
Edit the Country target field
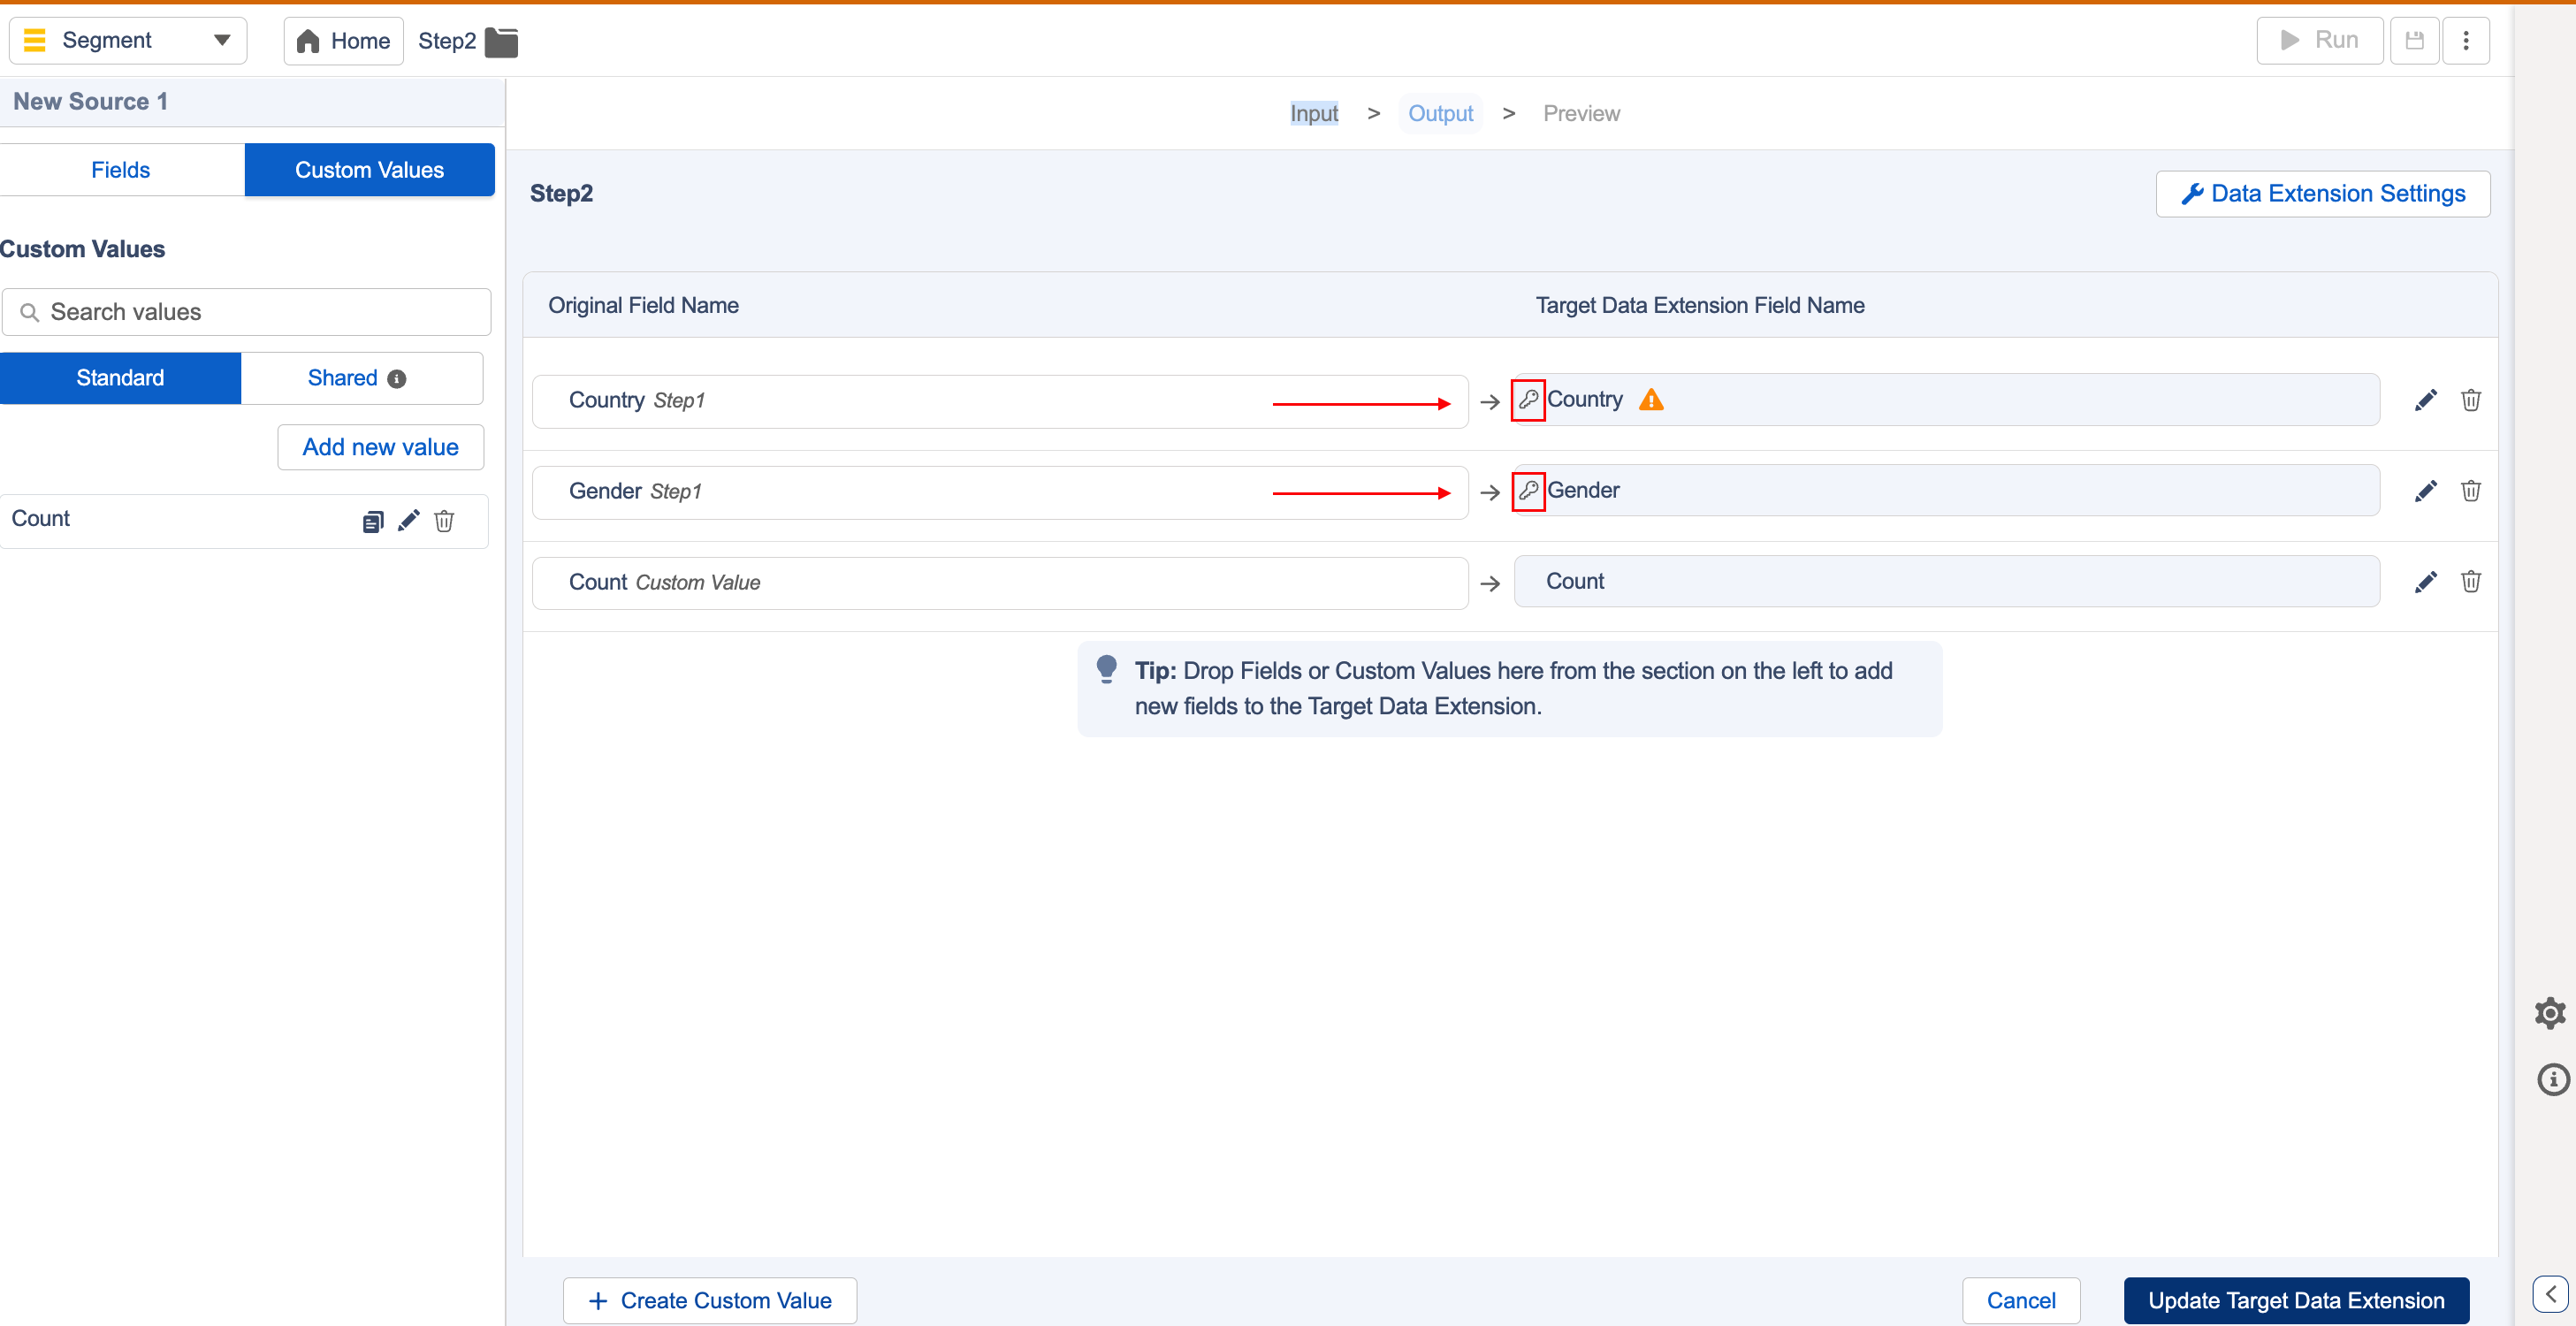[x=2425, y=400]
